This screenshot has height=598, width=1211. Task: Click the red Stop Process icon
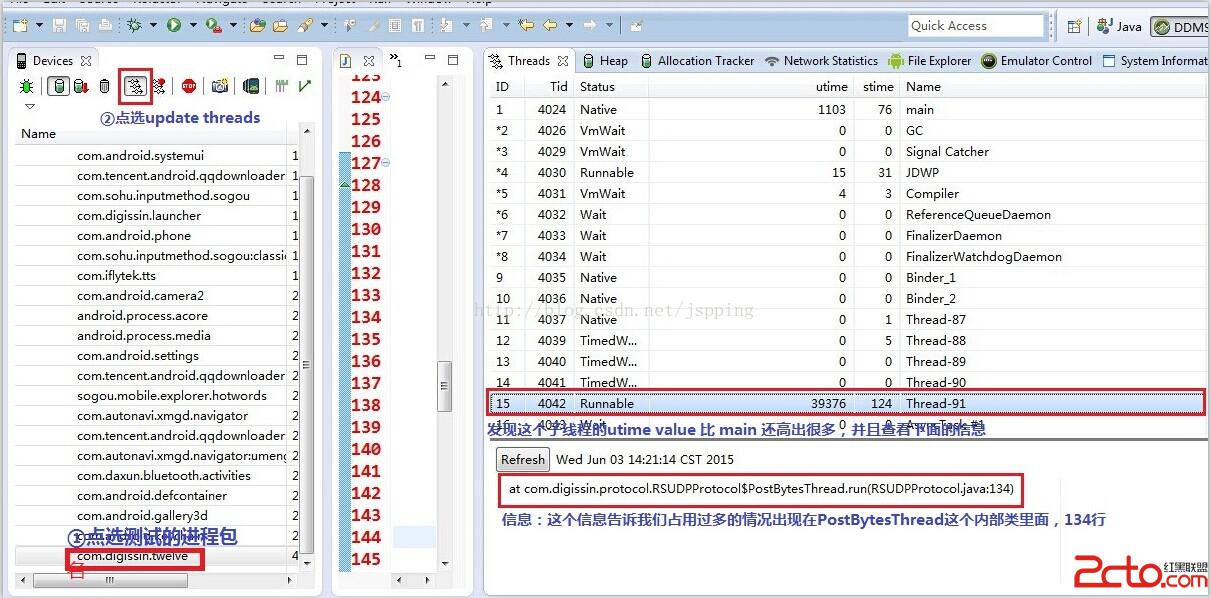[188, 86]
